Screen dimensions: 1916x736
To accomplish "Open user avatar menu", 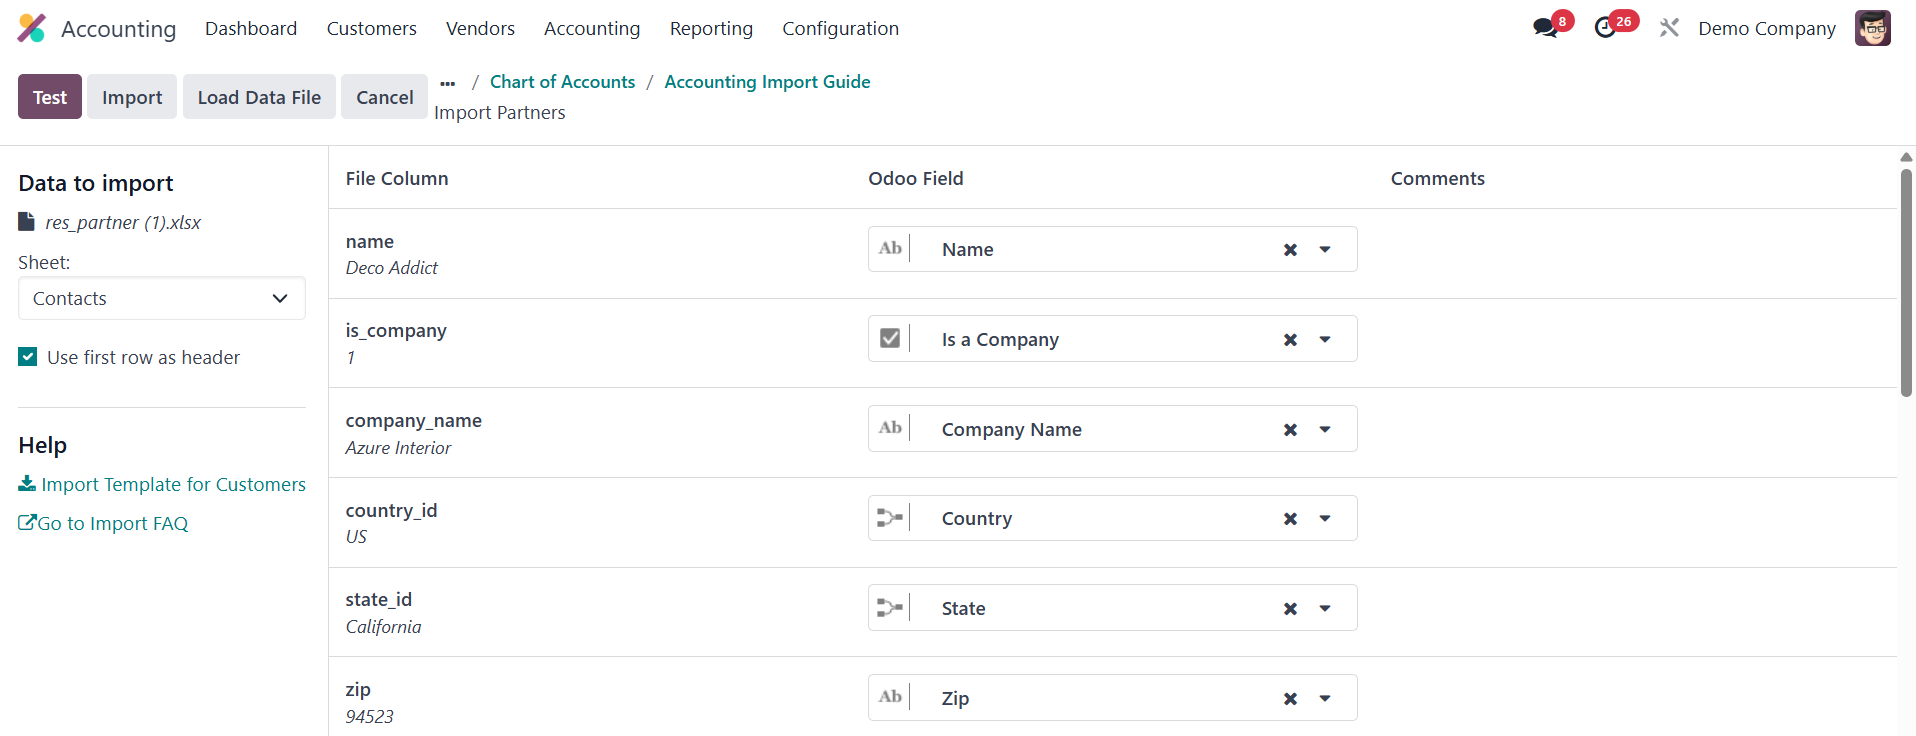I will (1872, 28).
